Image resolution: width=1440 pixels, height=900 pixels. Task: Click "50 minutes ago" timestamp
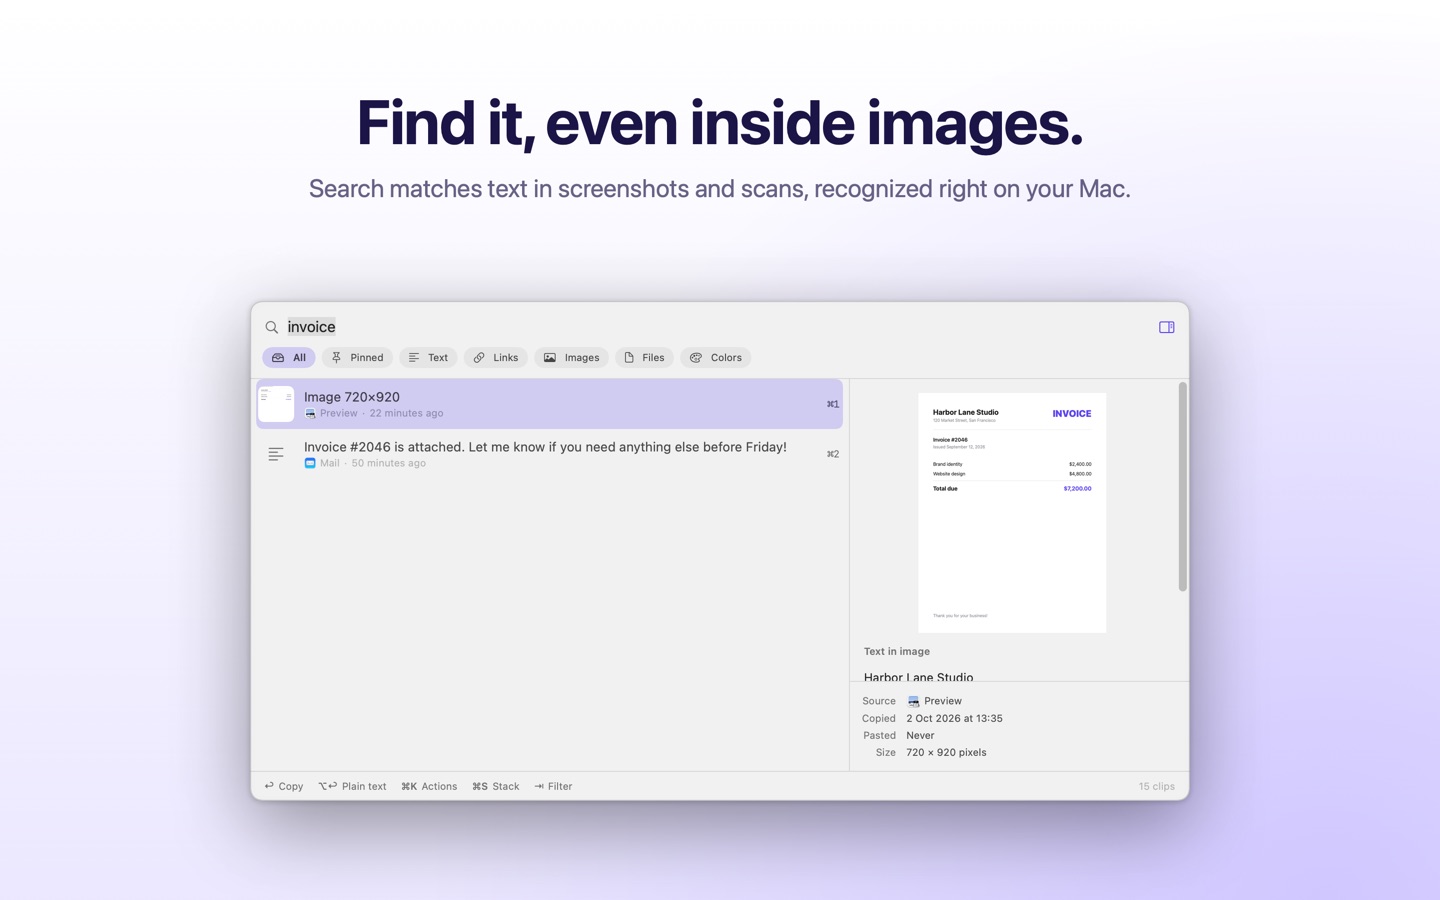[x=388, y=463]
